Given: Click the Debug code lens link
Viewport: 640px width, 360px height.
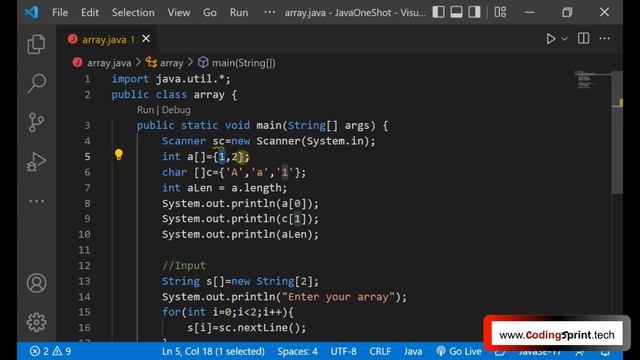Looking at the screenshot, I should (176, 110).
